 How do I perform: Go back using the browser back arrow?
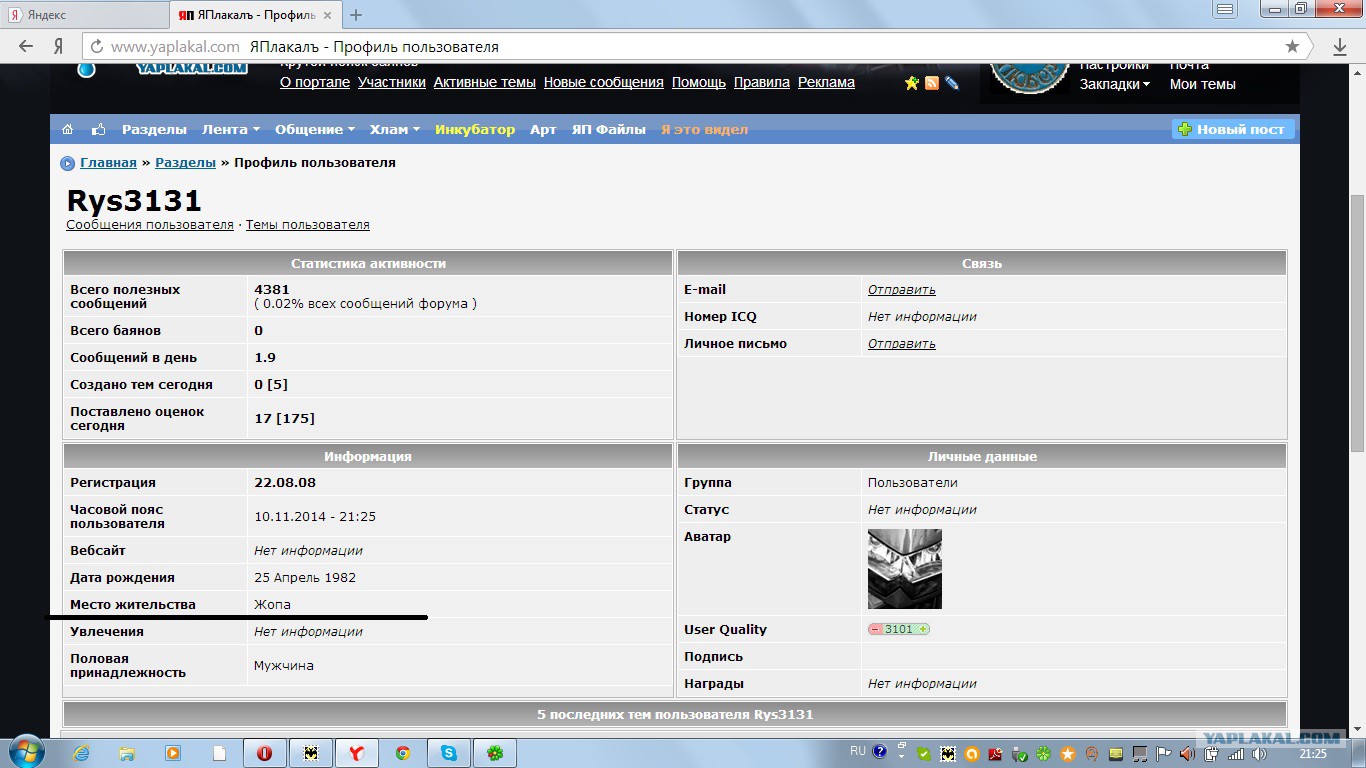click(x=26, y=46)
